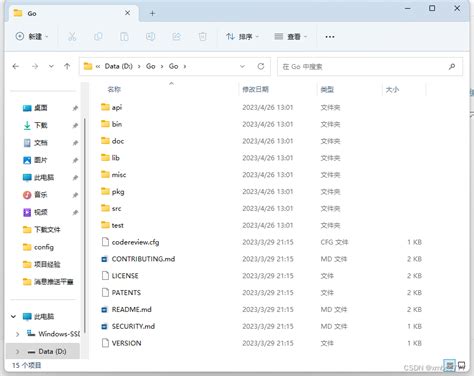Select the misc folder
This screenshot has width=474, height=376.
tap(113, 175)
